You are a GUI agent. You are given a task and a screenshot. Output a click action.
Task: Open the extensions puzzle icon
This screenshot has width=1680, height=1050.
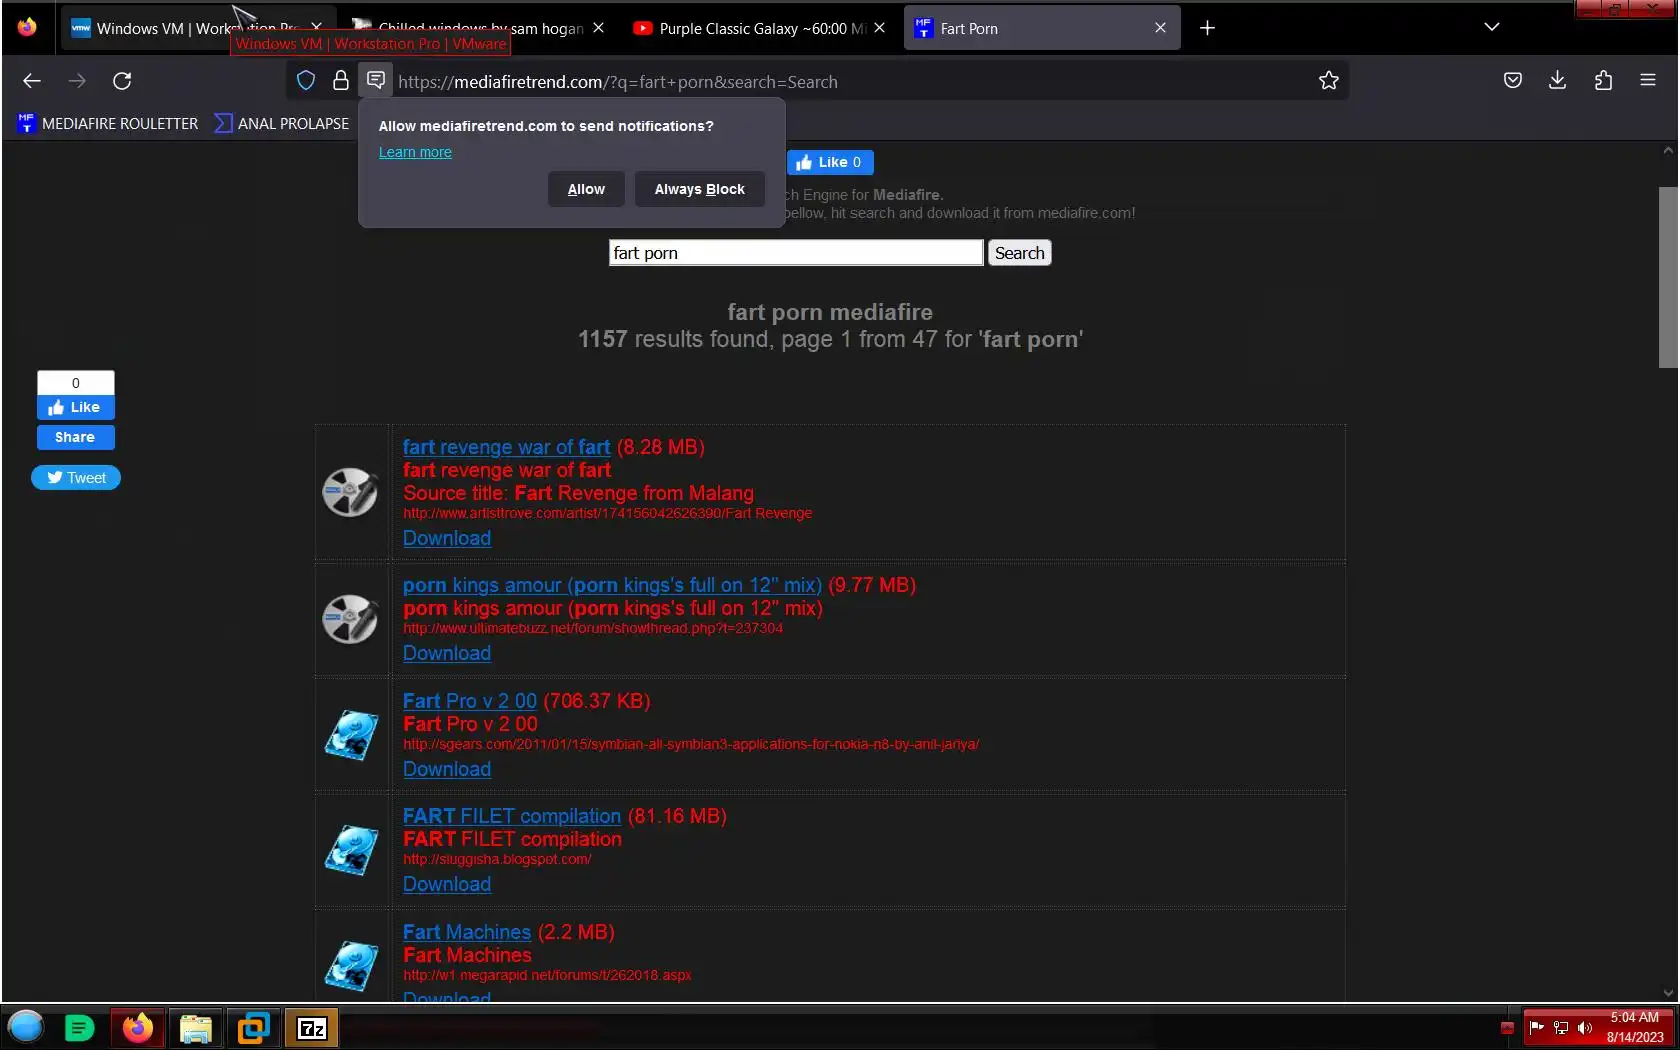pyautogui.click(x=1603, y=81)
